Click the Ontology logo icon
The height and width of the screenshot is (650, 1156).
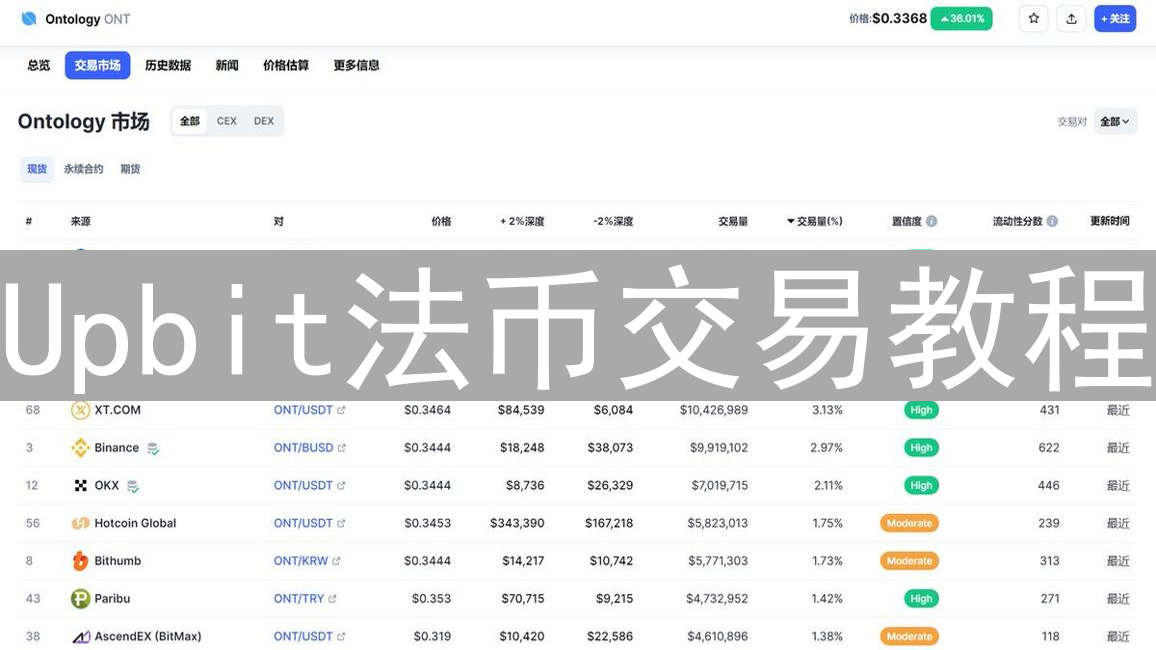(29, 18)
